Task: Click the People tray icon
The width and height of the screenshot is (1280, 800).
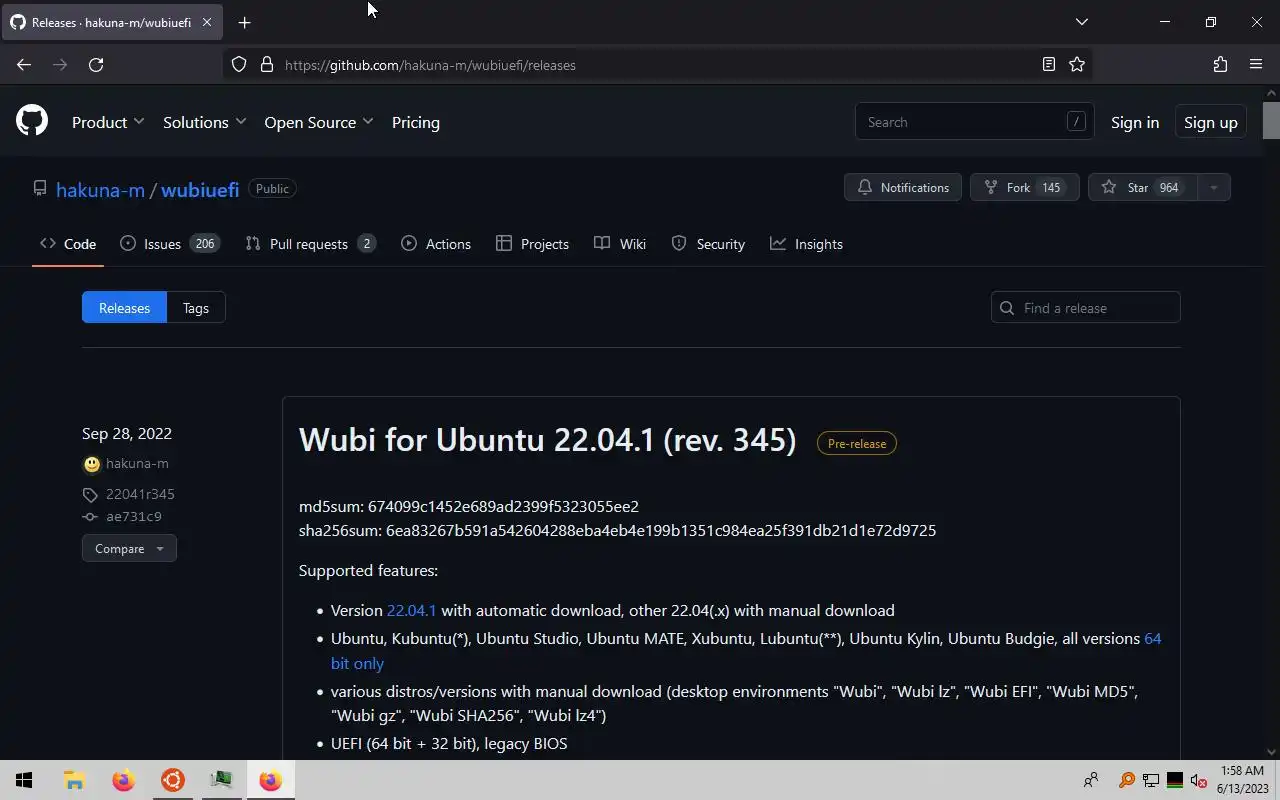Action: coord(1090,781)
